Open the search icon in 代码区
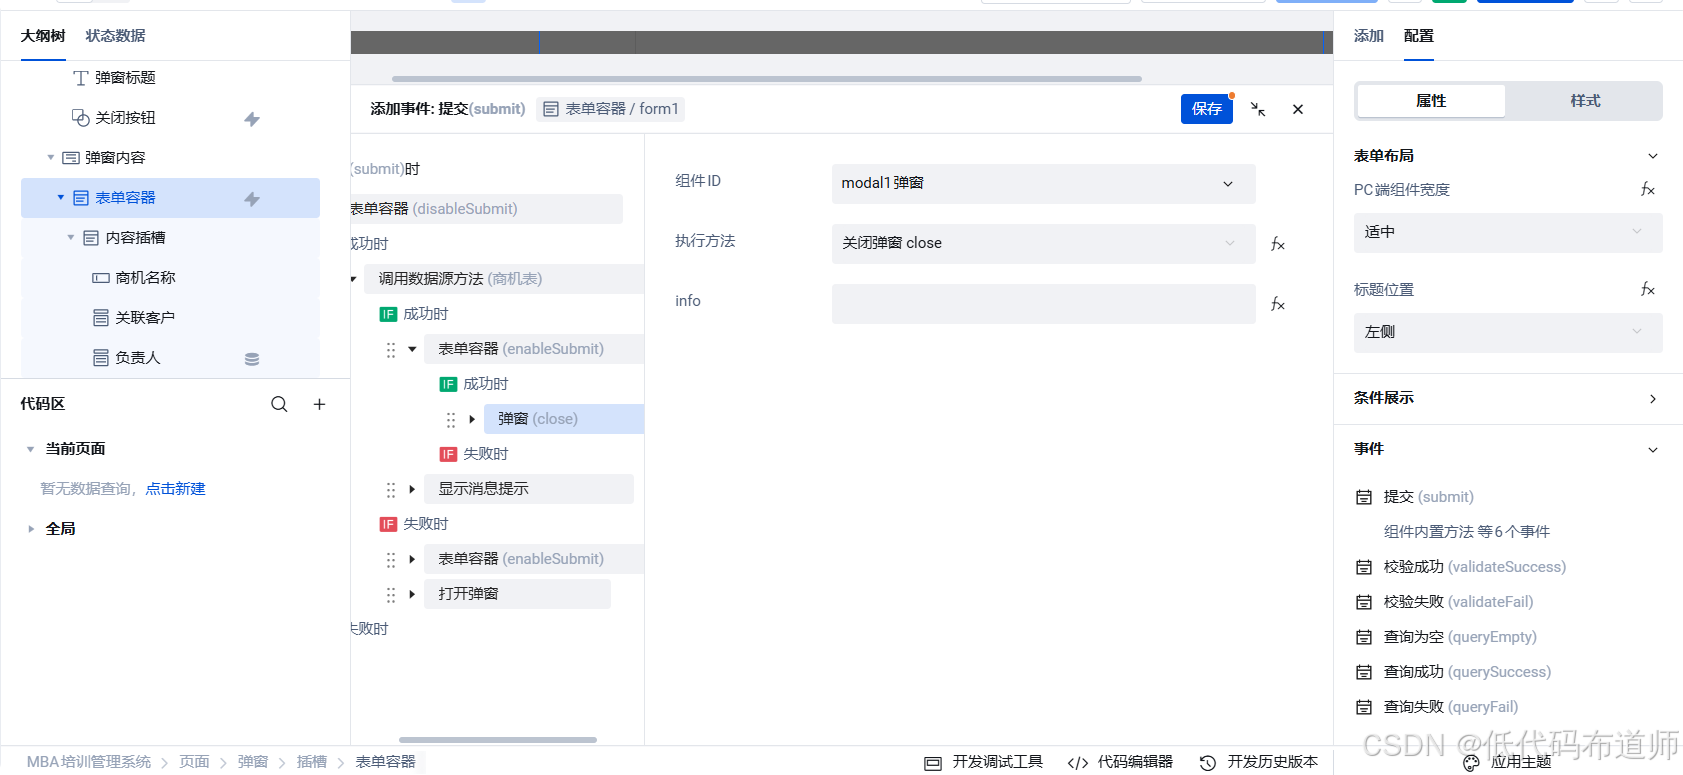Screen dimensions: 1683x775 [x=279, y=404]
